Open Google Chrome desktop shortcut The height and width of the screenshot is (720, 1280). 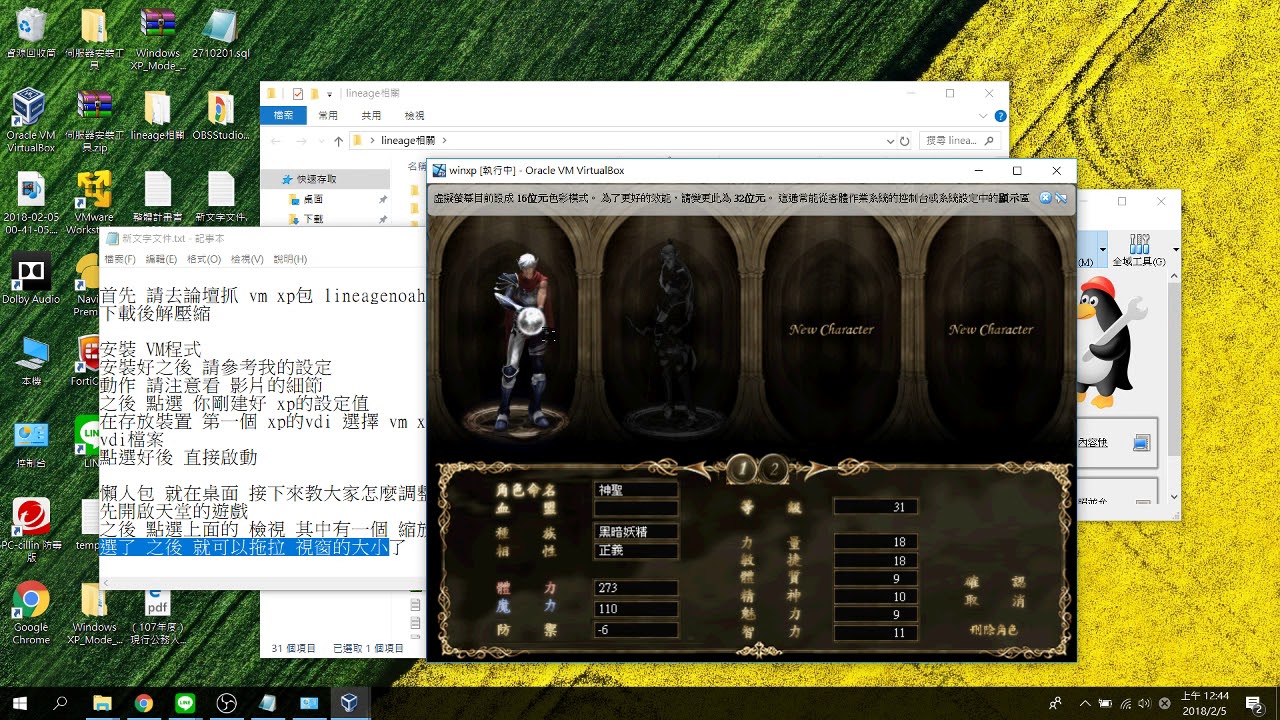[31, 612]
